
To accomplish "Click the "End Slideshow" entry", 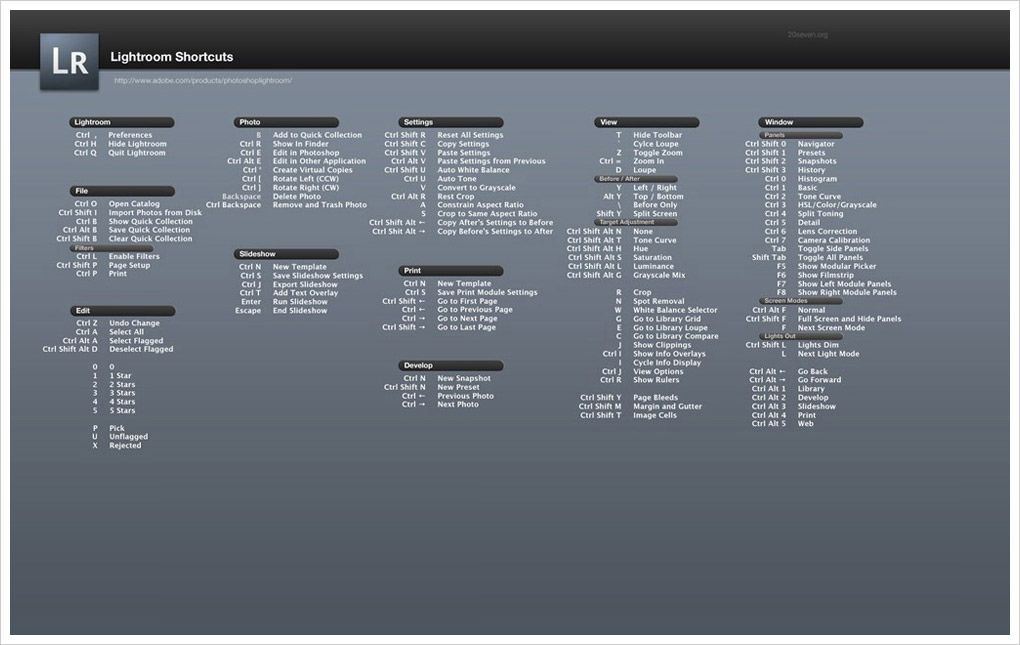I will 300,311.
